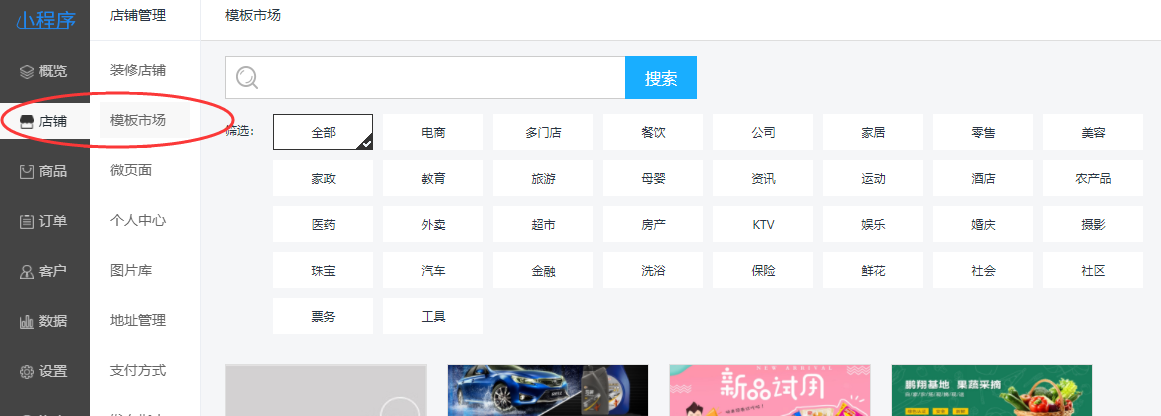
Task: Open 设置 via its gear icon
Action: (x=27, y=372)
